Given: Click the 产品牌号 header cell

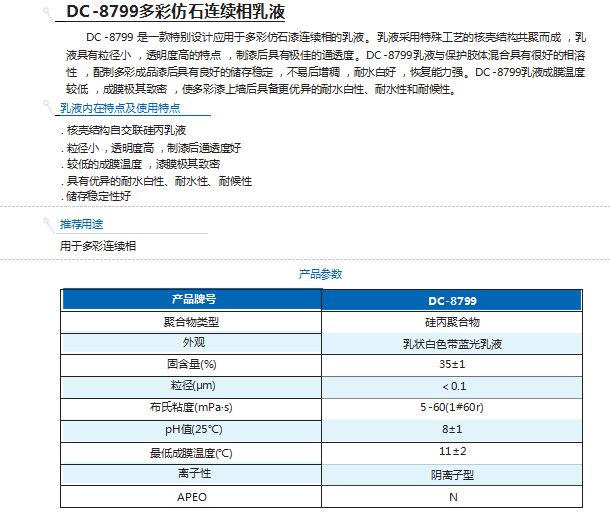Looking at the screenshot, I should coord(192,299).
